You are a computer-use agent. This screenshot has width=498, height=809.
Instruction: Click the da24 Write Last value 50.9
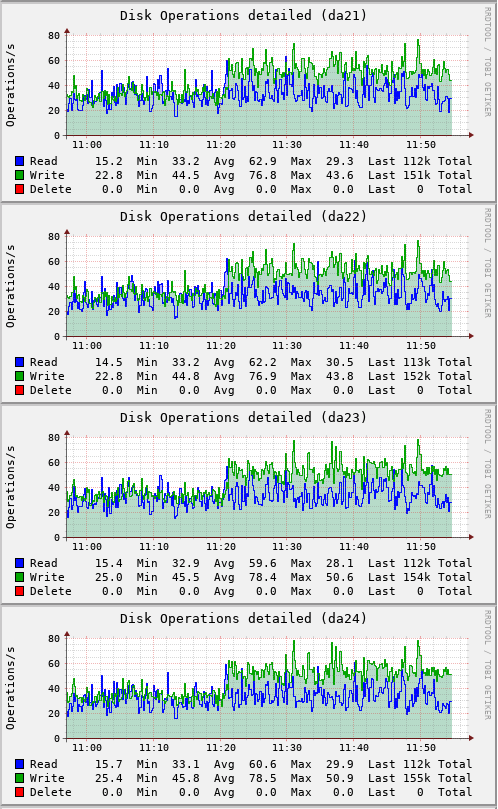[x=340, y=778]
